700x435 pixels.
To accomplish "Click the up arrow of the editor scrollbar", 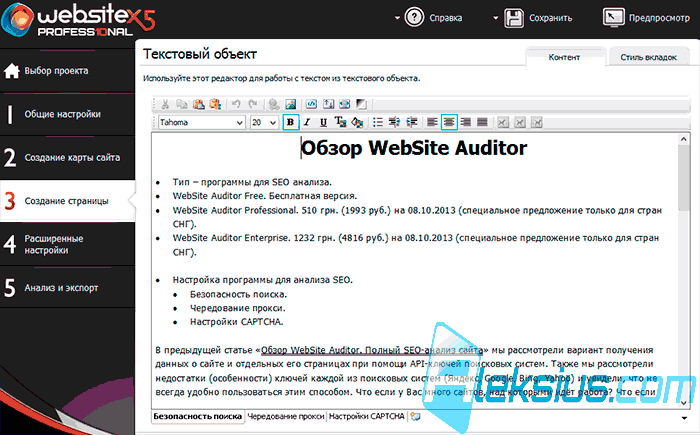I will coord(683,139).
